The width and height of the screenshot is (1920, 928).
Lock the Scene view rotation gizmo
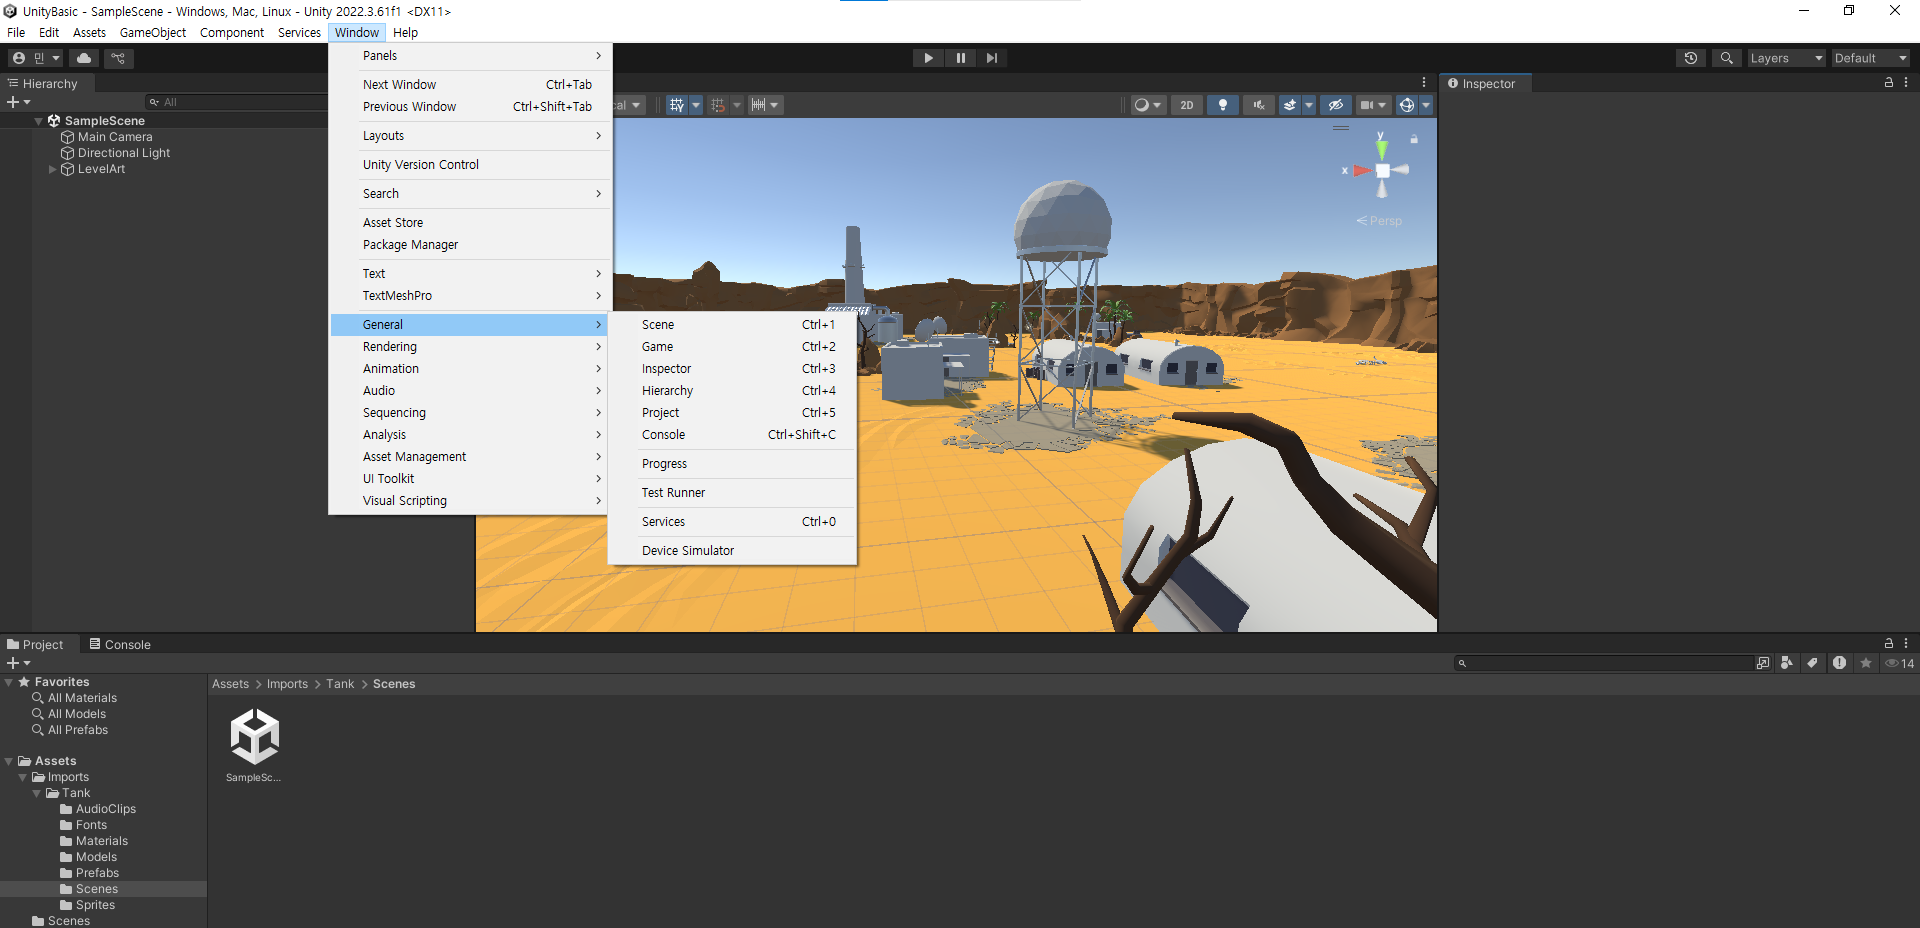1414,139
